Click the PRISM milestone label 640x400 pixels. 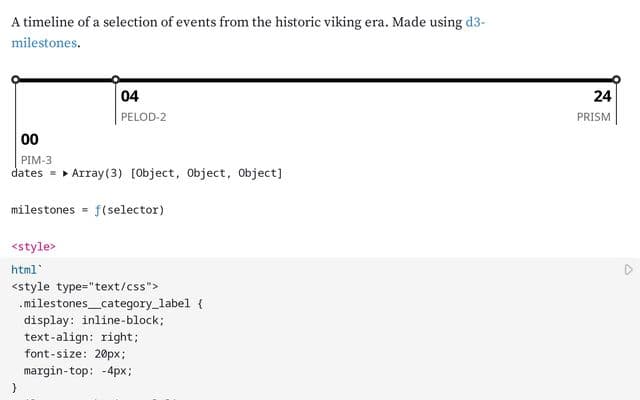593,117
